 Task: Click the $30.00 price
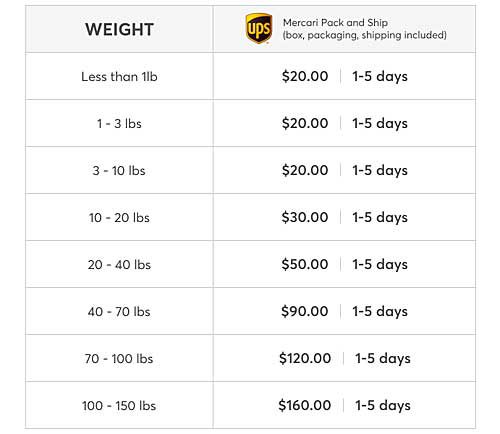tap(305, 217)
